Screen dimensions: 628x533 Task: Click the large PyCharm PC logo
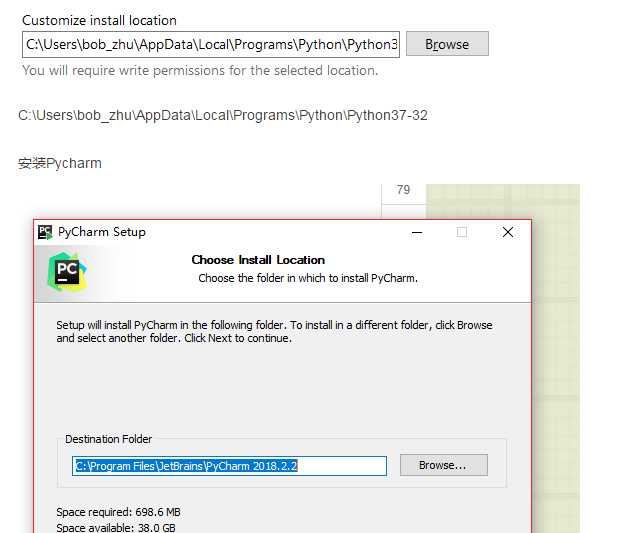(66, 273)
